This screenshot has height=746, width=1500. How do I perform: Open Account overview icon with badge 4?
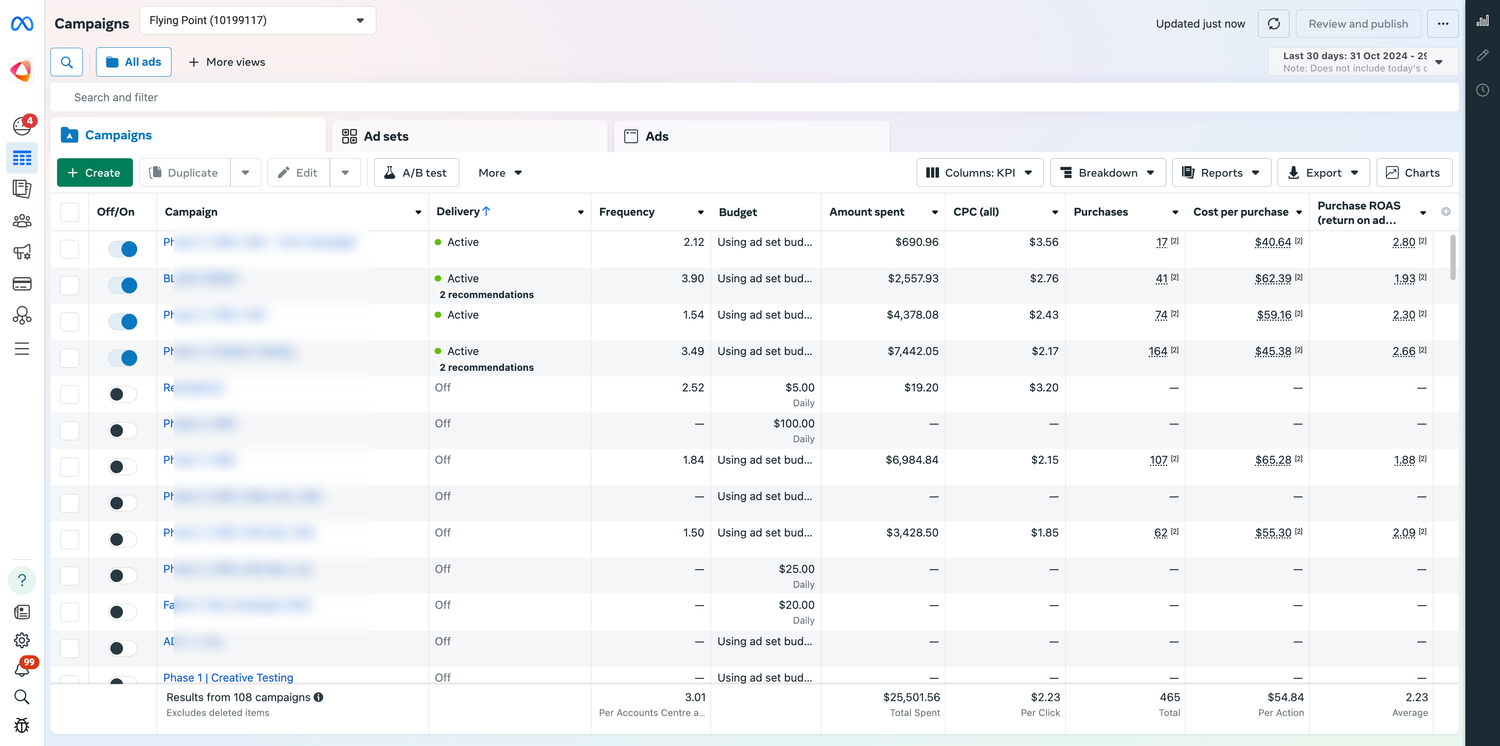[22, 125]
